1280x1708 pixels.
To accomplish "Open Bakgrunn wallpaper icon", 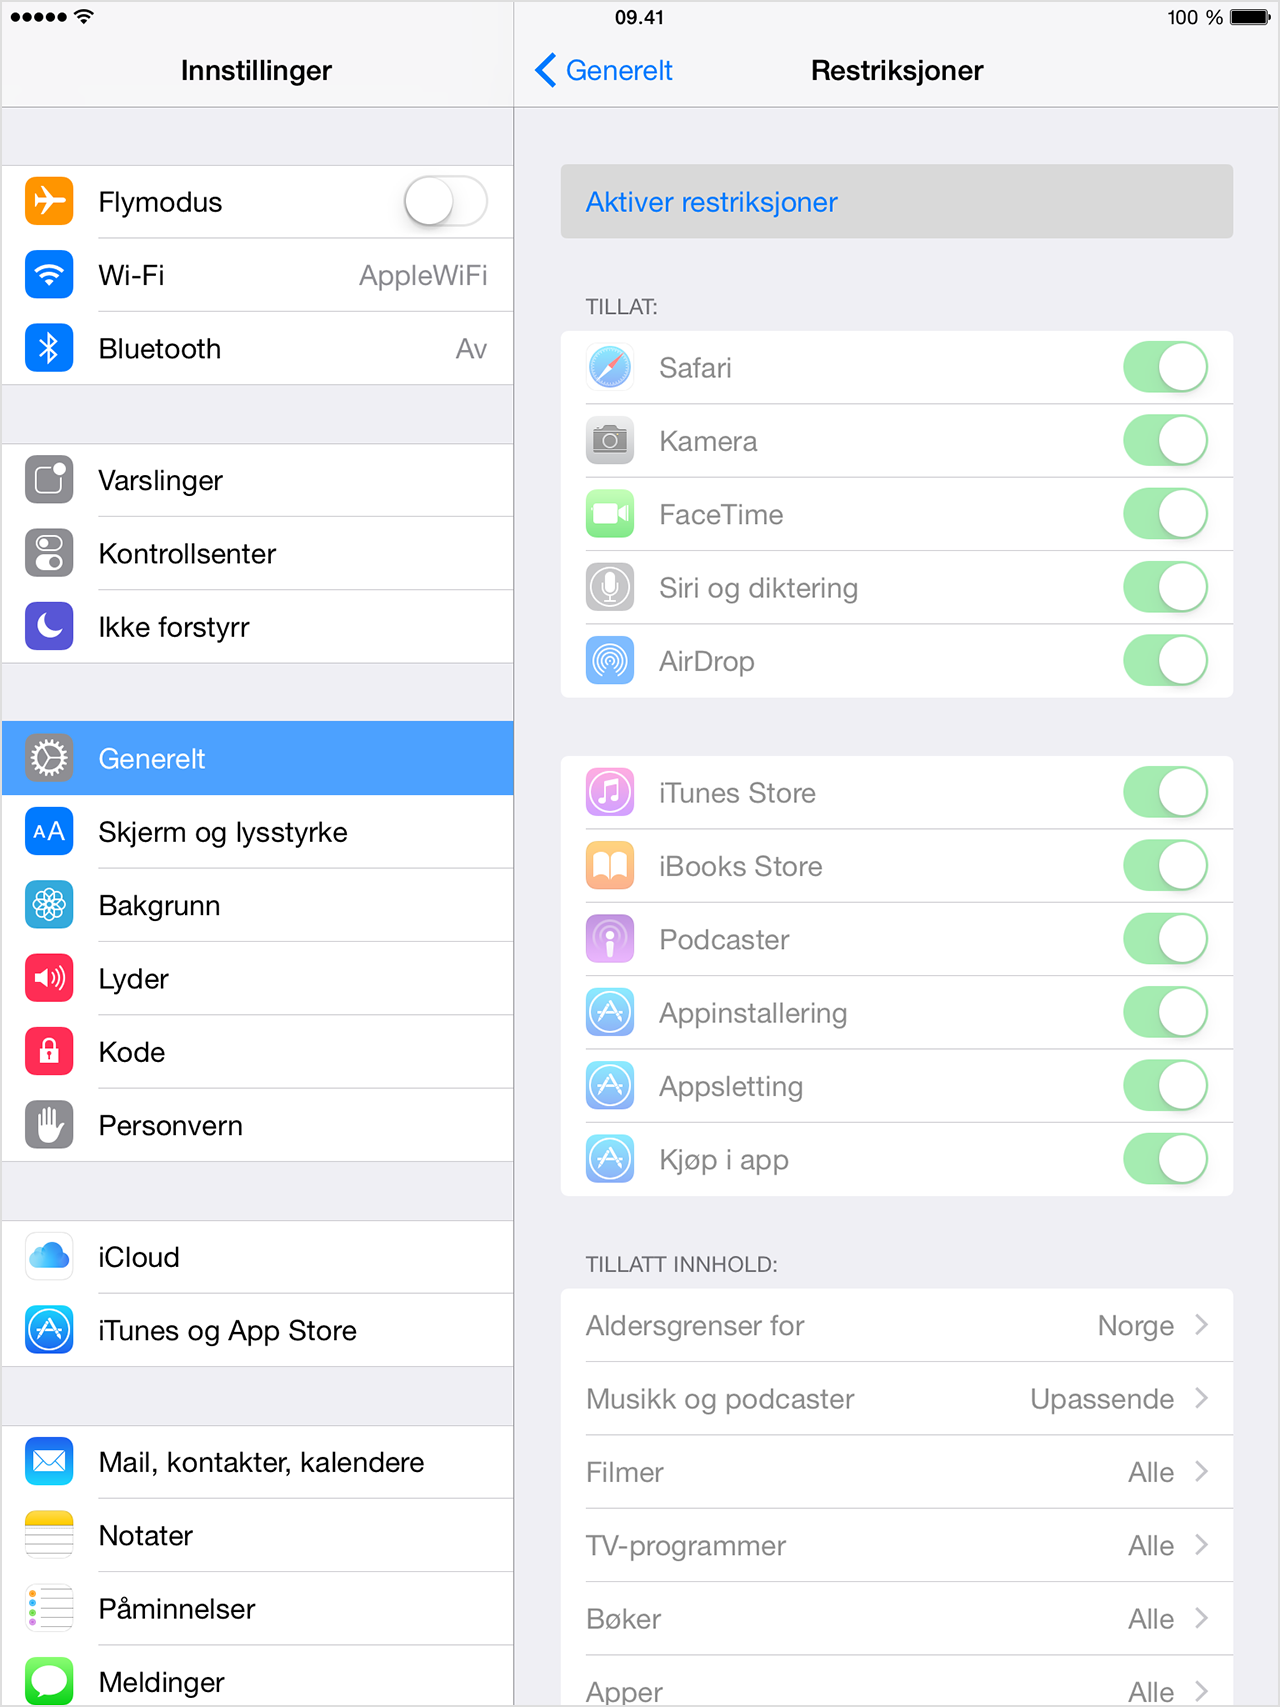I will pos(49,905).
